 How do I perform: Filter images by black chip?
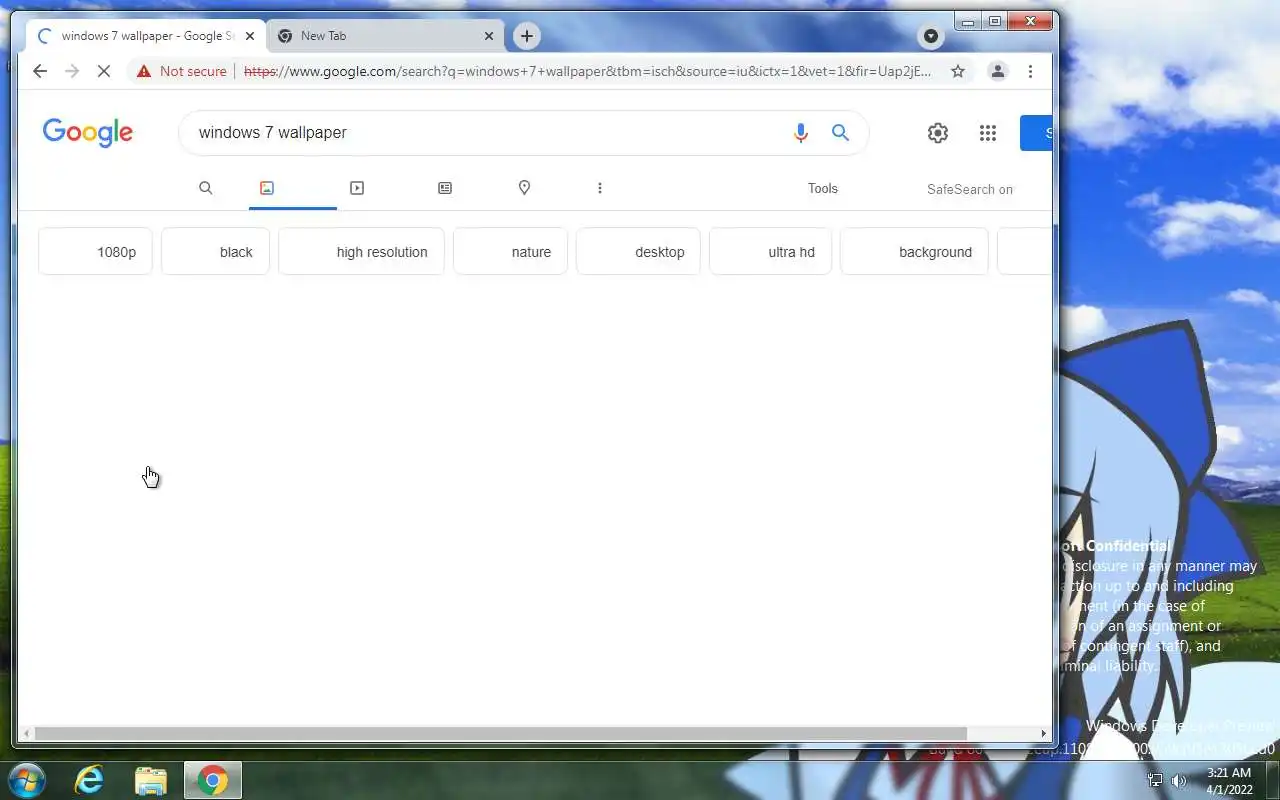[x=215, y=252]
